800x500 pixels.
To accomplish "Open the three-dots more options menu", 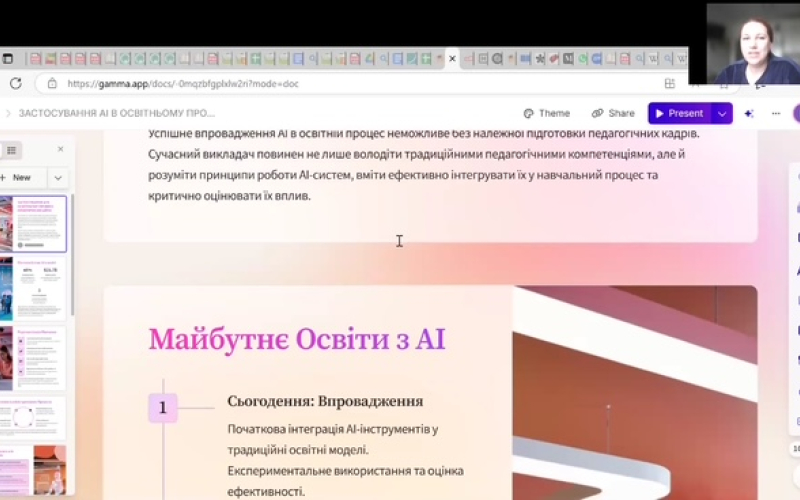I will tap(776, 113).
